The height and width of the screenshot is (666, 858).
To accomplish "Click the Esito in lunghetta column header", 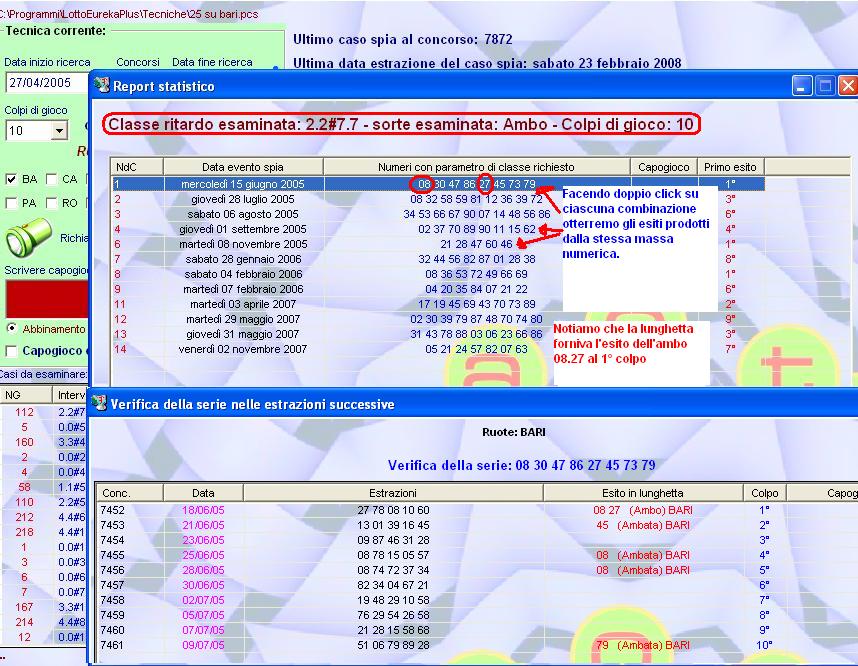I will [x=643, y=493].
